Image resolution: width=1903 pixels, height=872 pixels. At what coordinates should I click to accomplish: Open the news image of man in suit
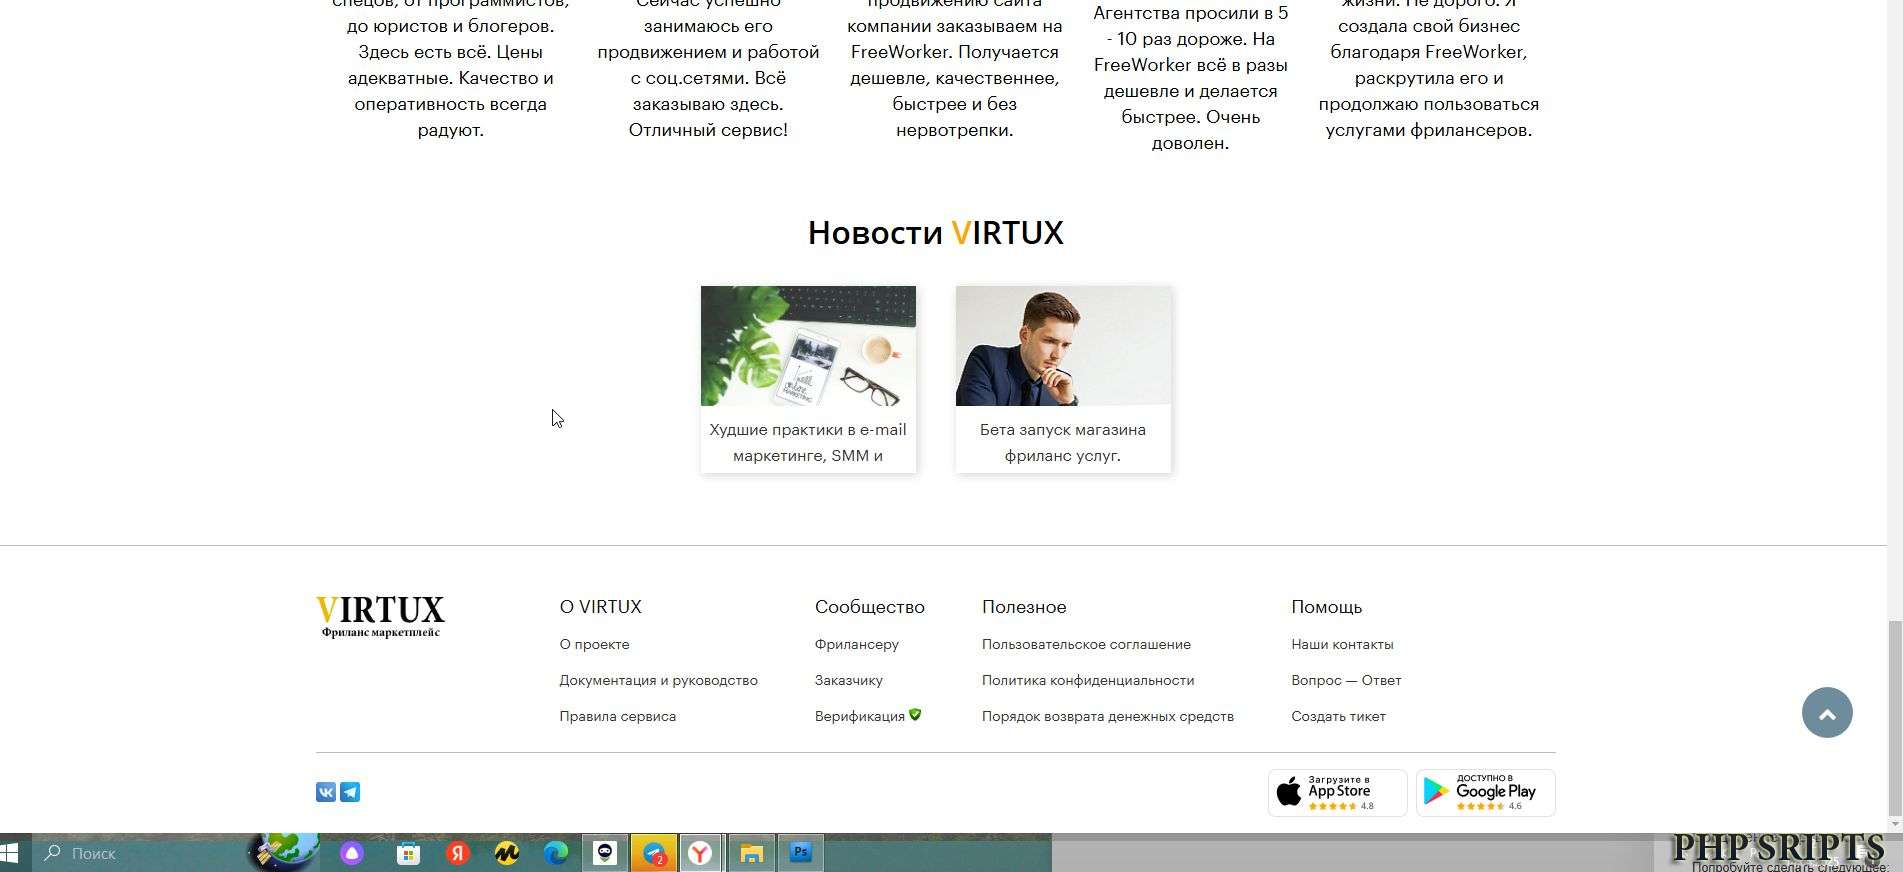[x=1063, y=346]
